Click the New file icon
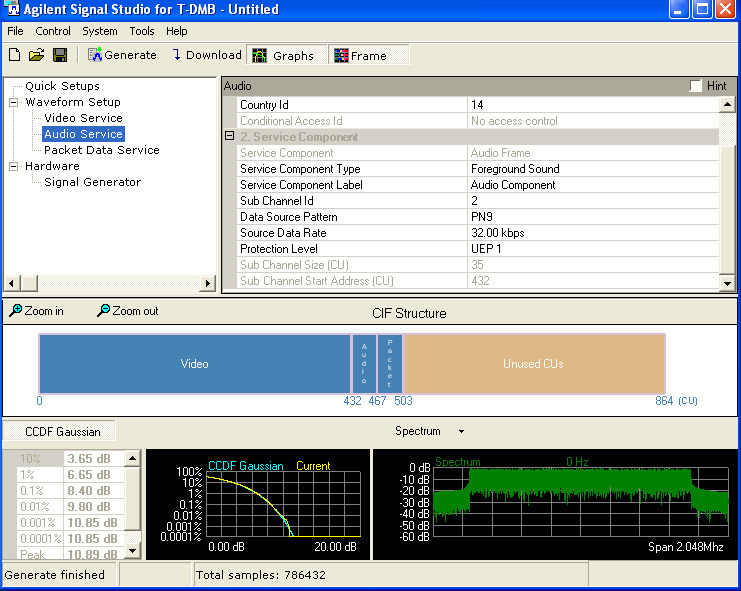The height and width of the screenshot is (591, 741). (15, 55)
